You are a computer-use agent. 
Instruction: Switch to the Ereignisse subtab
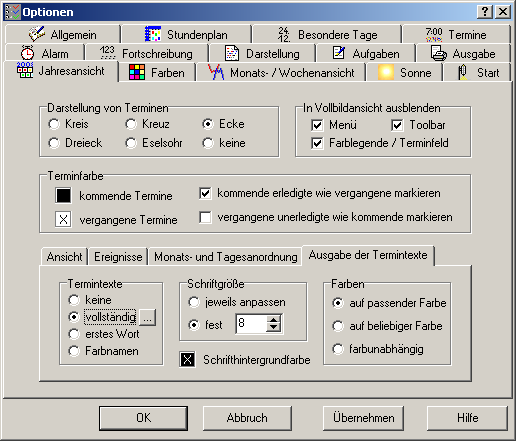[x=118, y=257]
